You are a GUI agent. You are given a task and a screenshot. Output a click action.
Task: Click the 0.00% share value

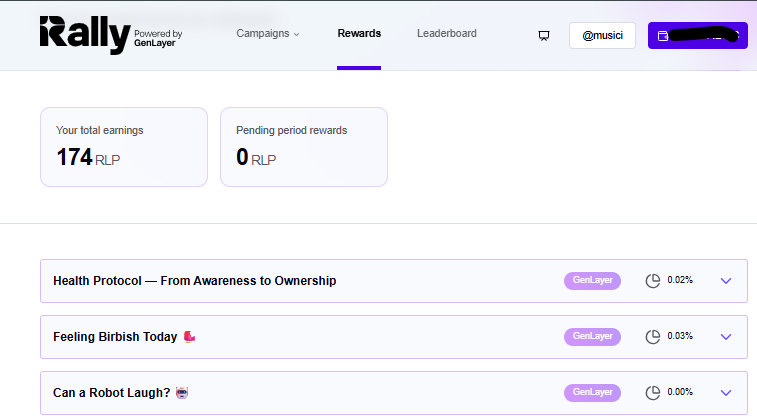(680, 392)
